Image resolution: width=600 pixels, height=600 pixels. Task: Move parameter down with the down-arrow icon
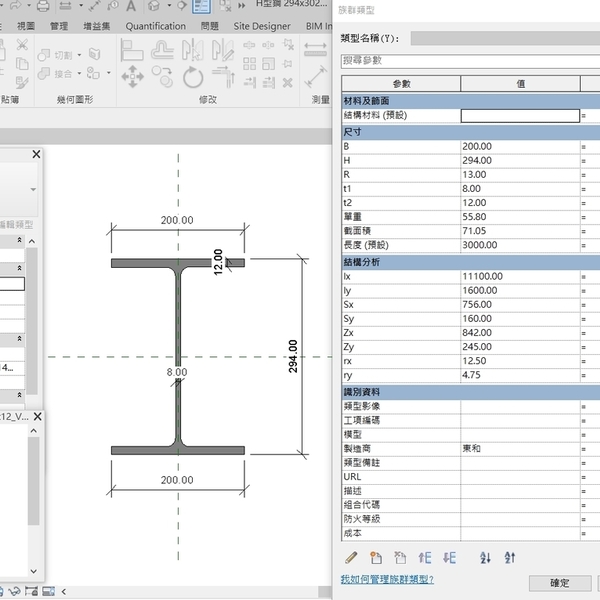click(450, 557)
